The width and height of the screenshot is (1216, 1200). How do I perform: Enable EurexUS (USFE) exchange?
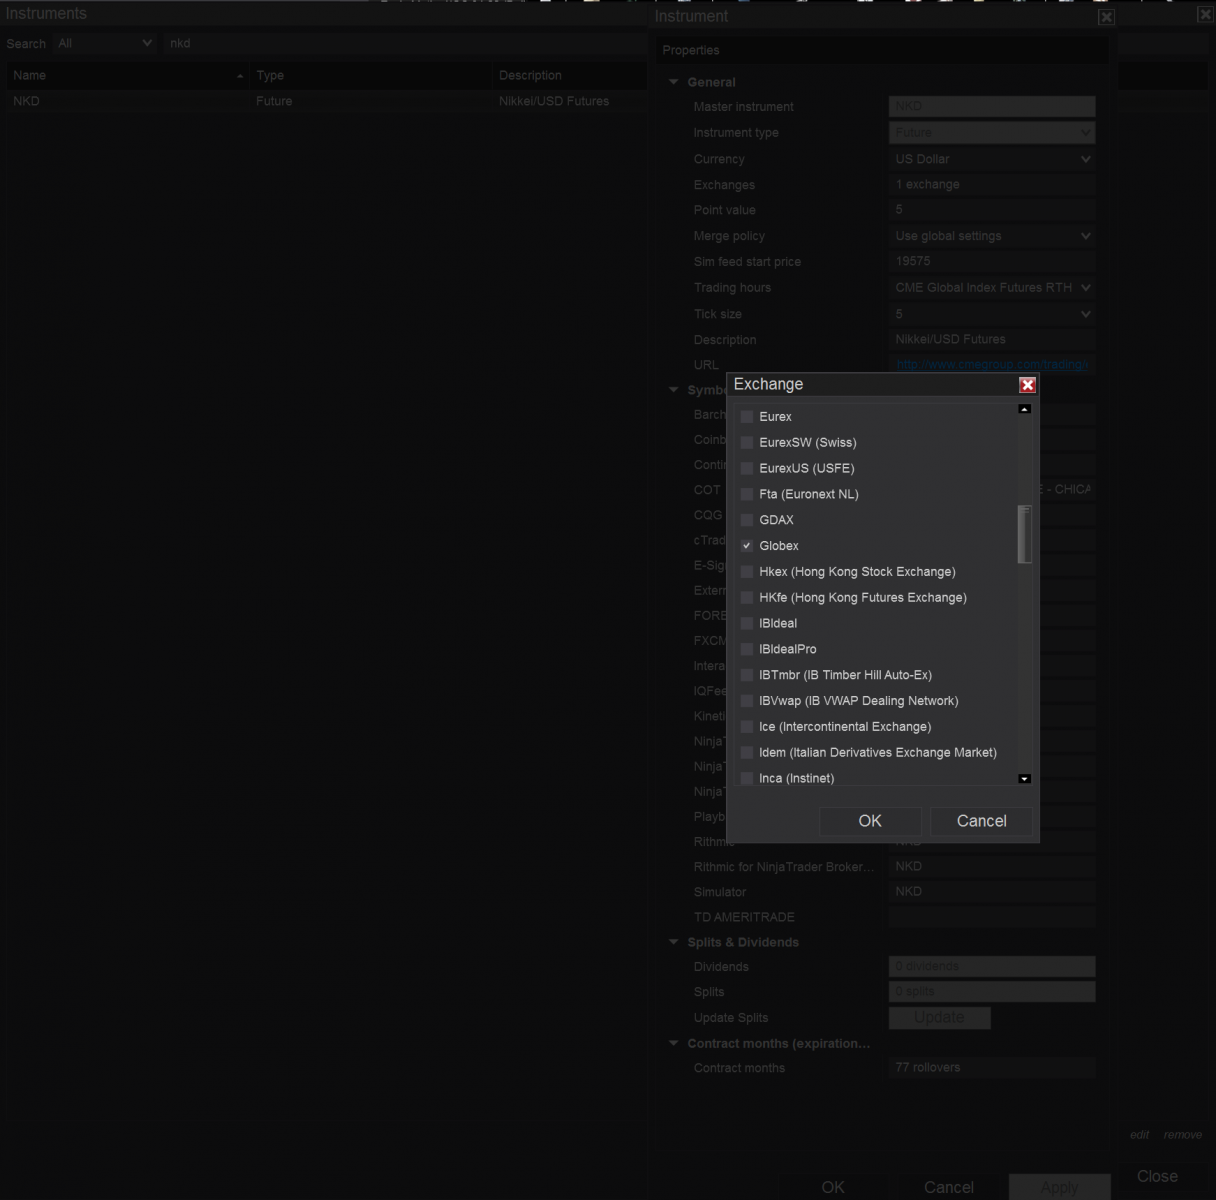[747, 469]
